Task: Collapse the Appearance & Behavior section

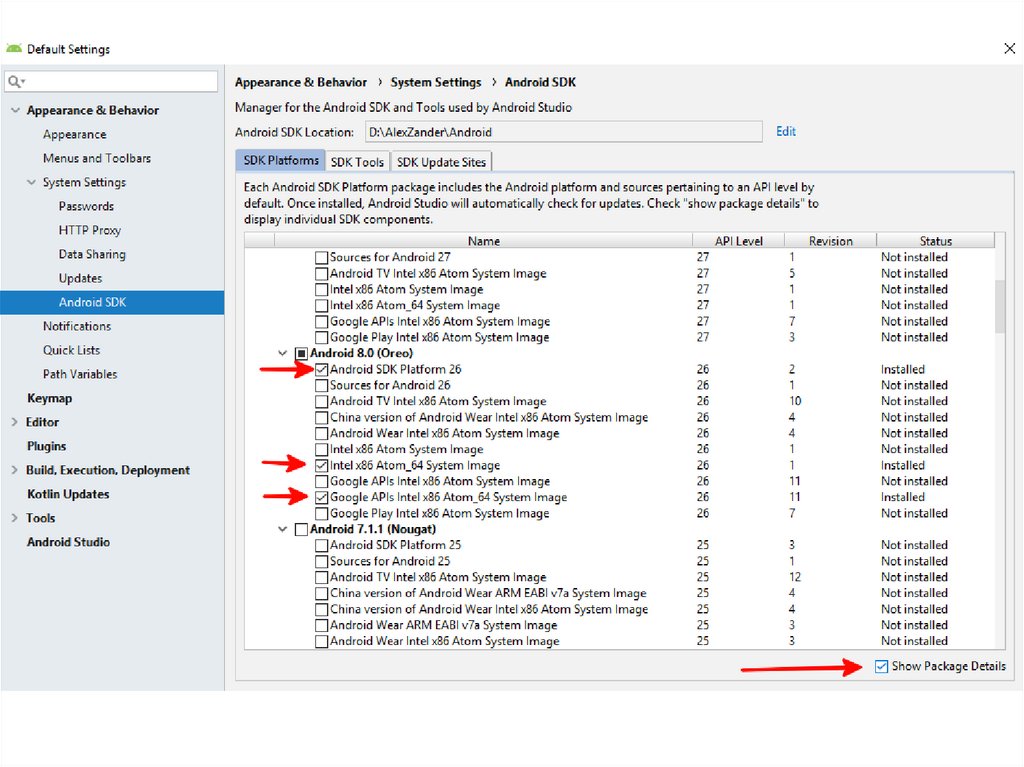Action: (x=15, y=110)
